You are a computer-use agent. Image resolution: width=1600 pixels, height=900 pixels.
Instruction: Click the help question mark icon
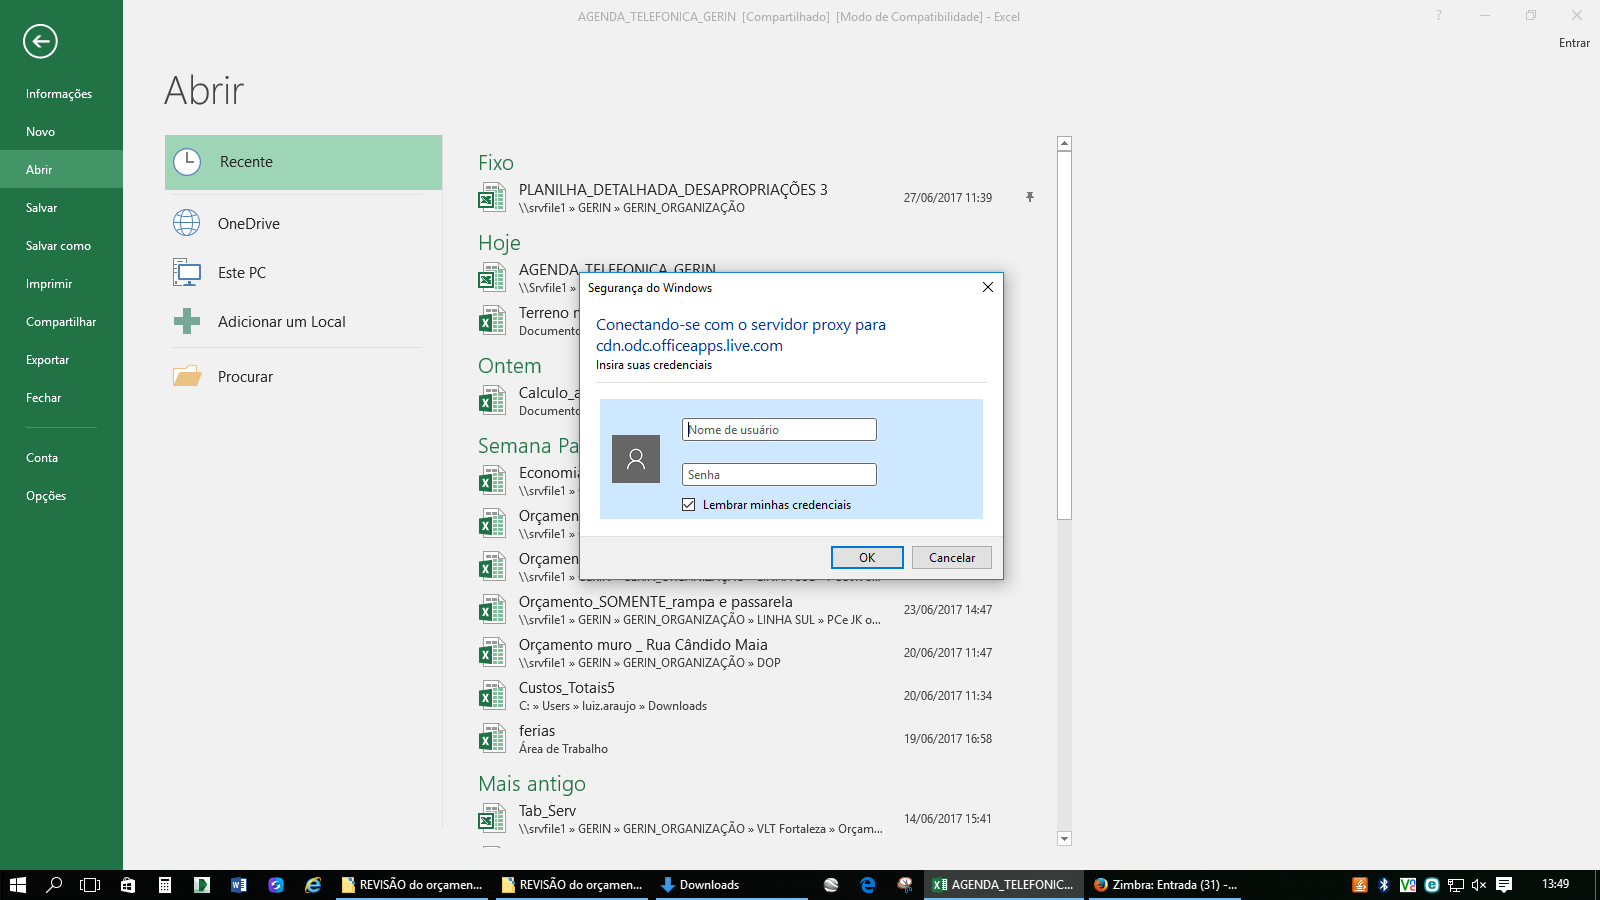tap(1439, 16)
